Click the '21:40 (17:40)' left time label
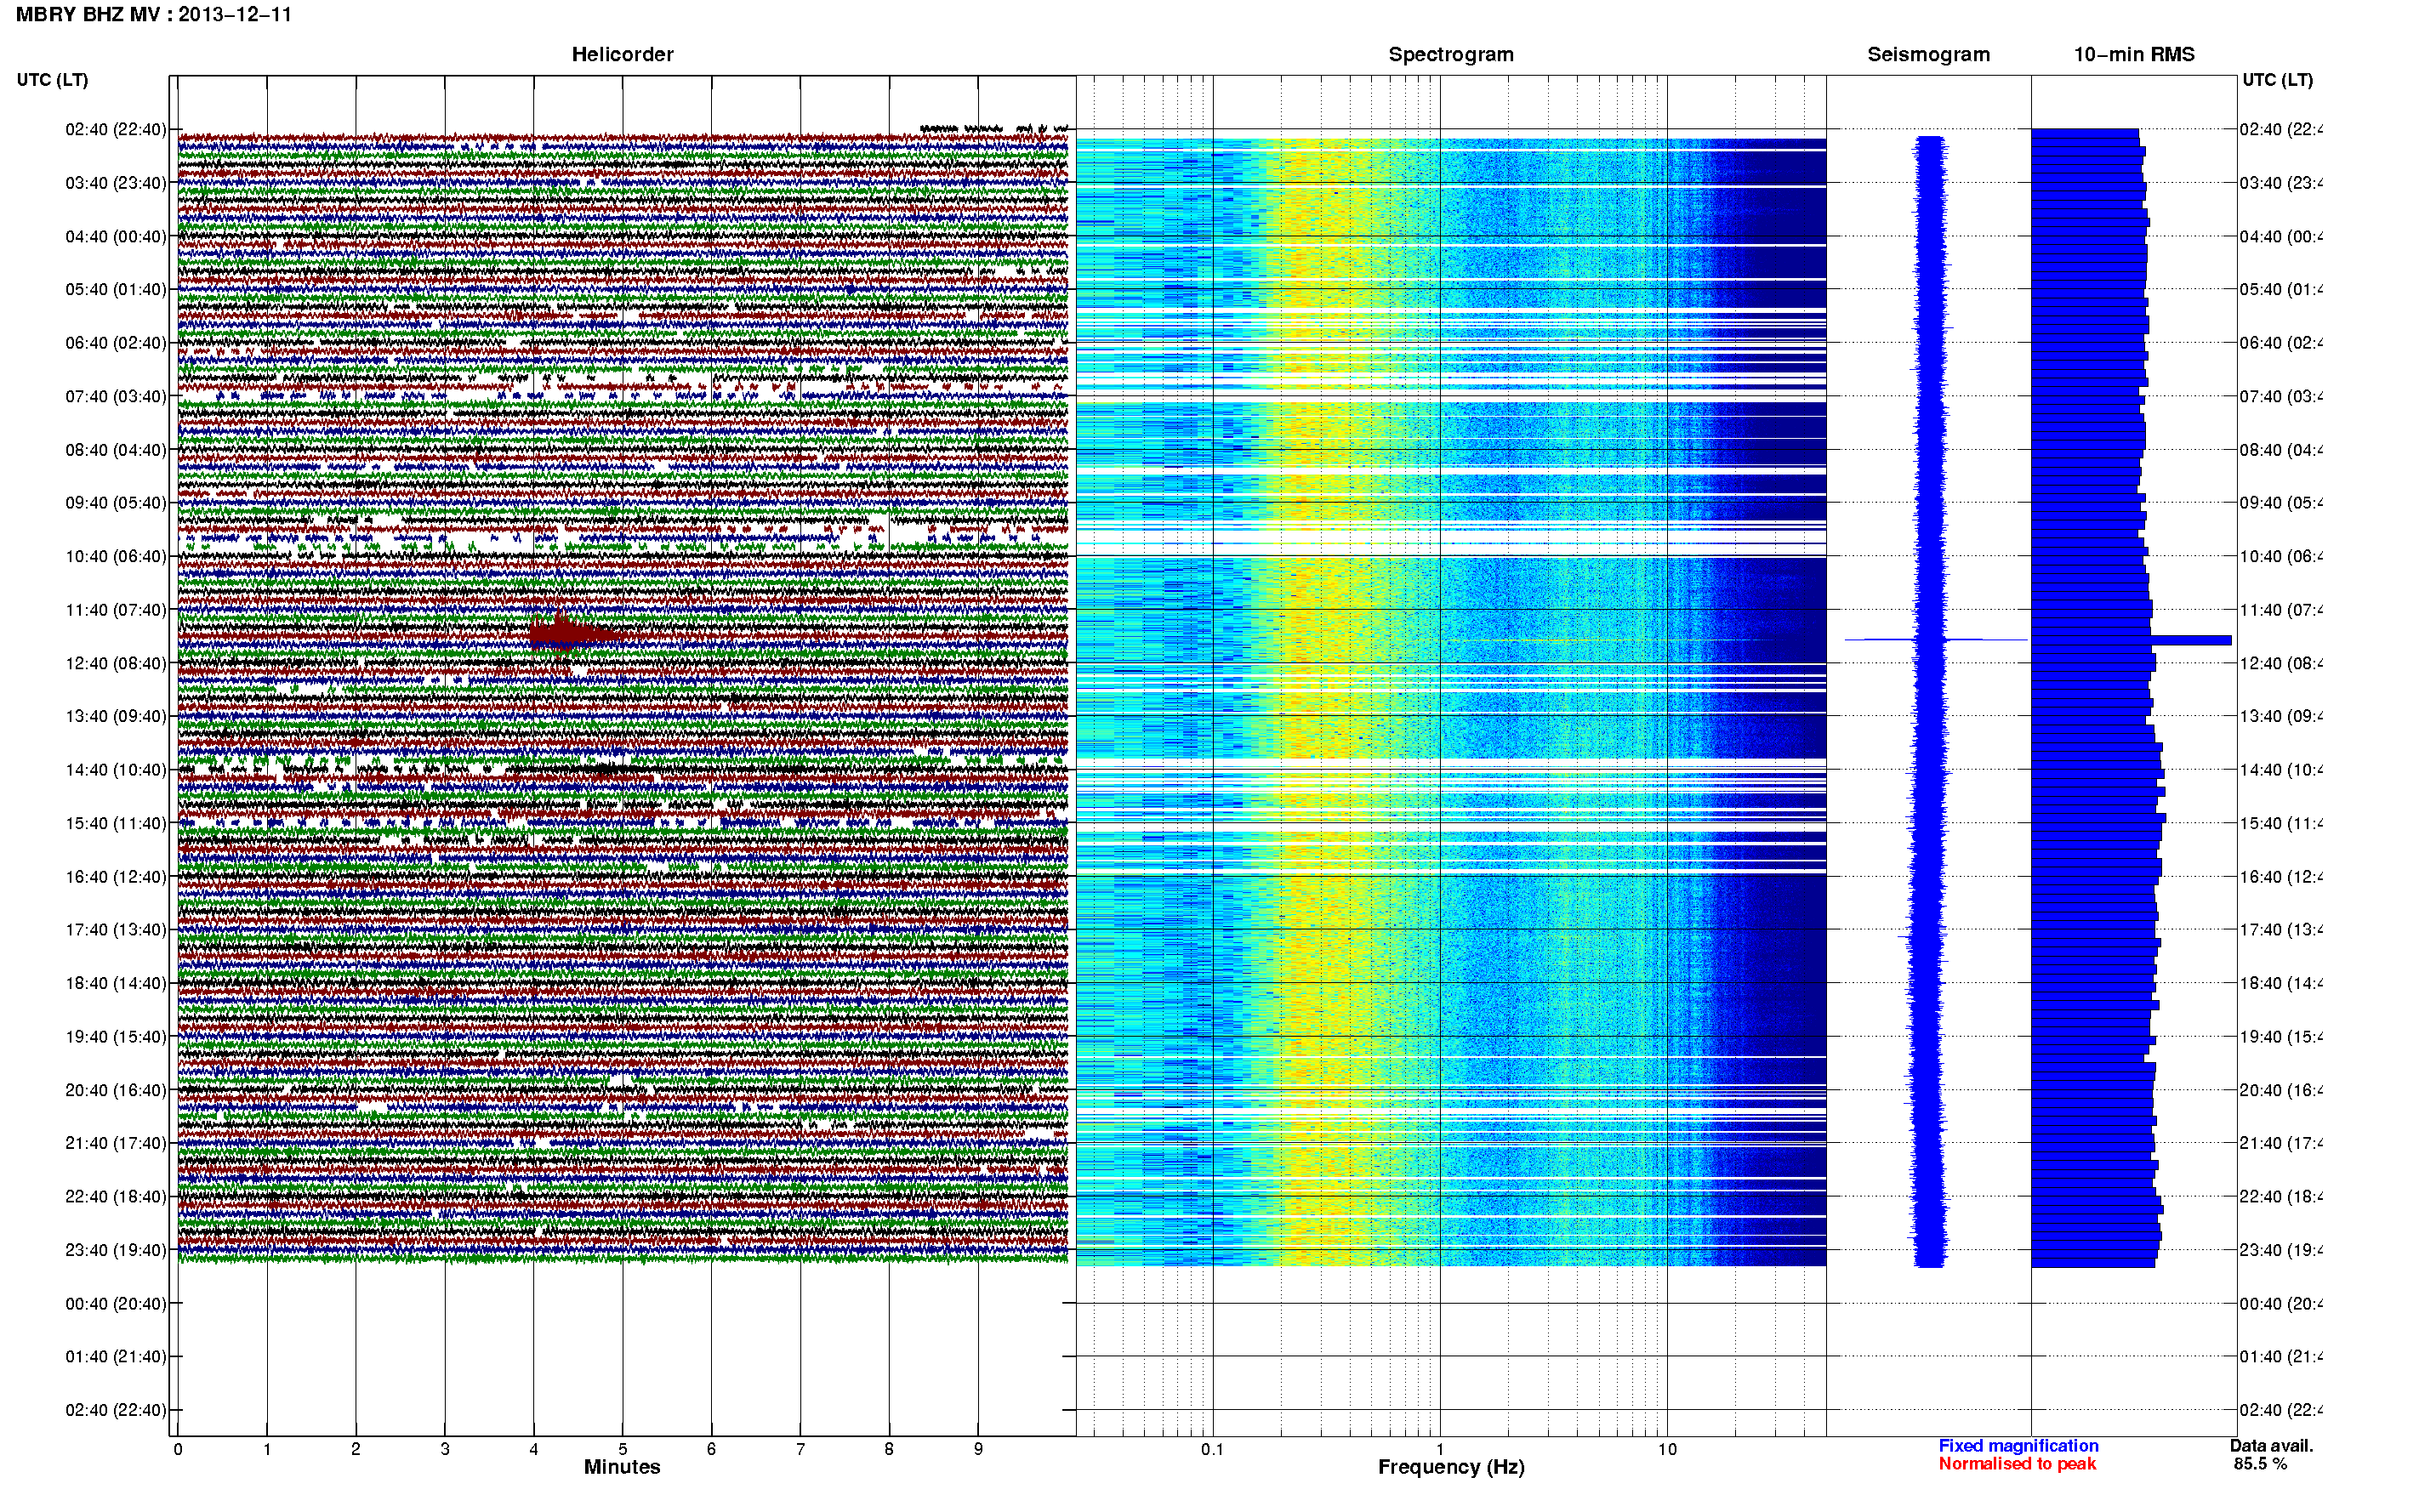The width and height of the screenshot is (2419, 1512). (x=116, y=1143)
